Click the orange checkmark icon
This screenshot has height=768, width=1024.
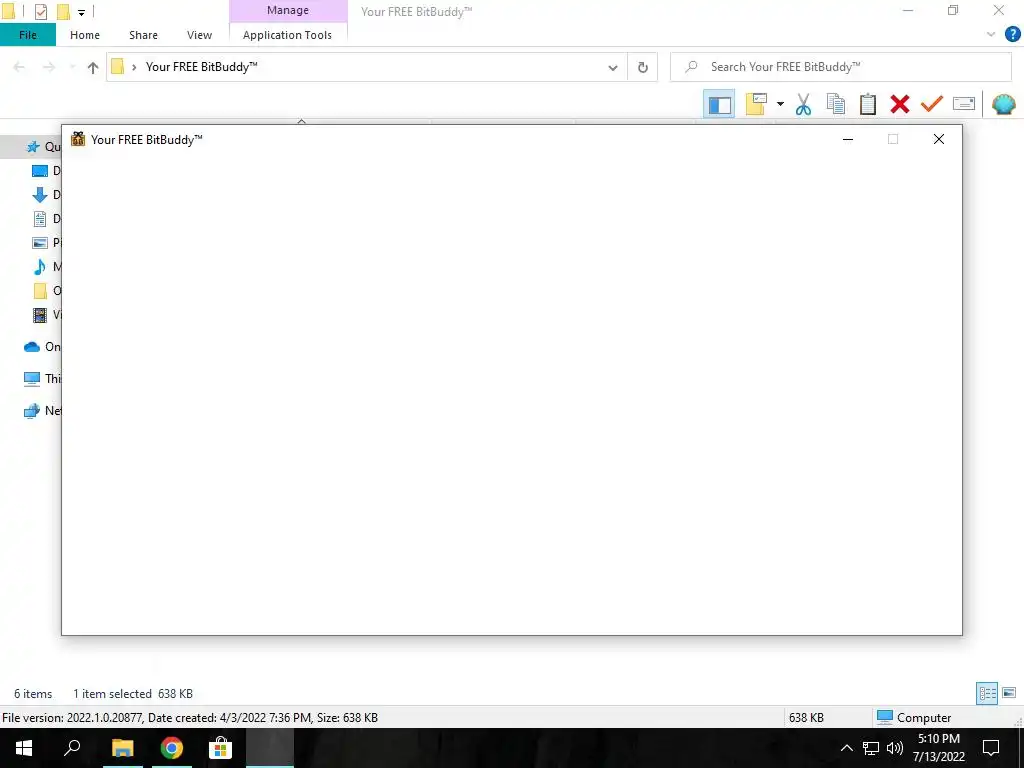point(931,104)
